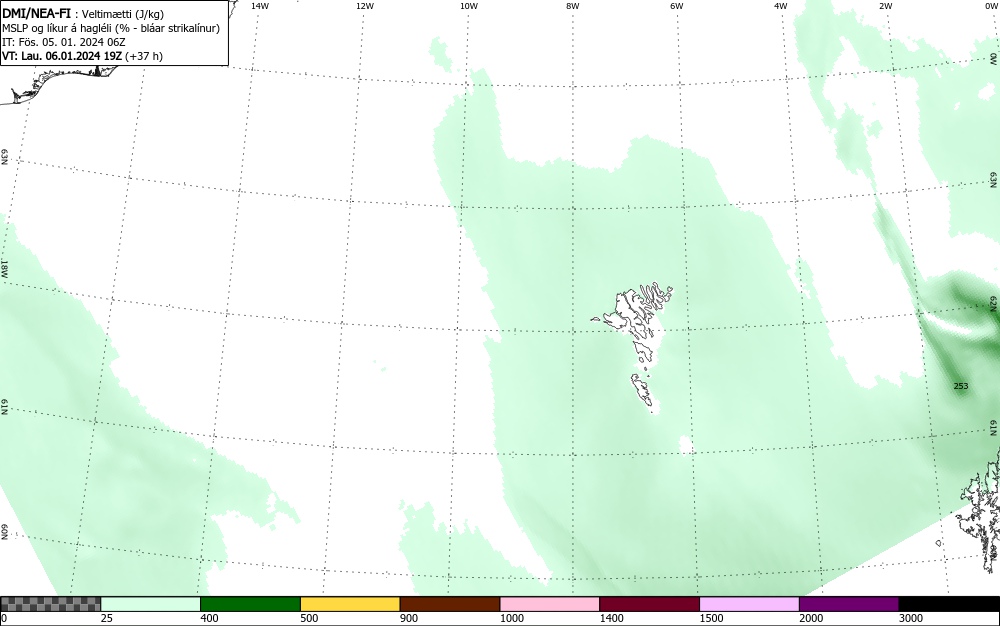This screenshot has height=626, width=1000.
Task: Click the DMI/NEA-FI title text
Action: [x=36, y=14]
